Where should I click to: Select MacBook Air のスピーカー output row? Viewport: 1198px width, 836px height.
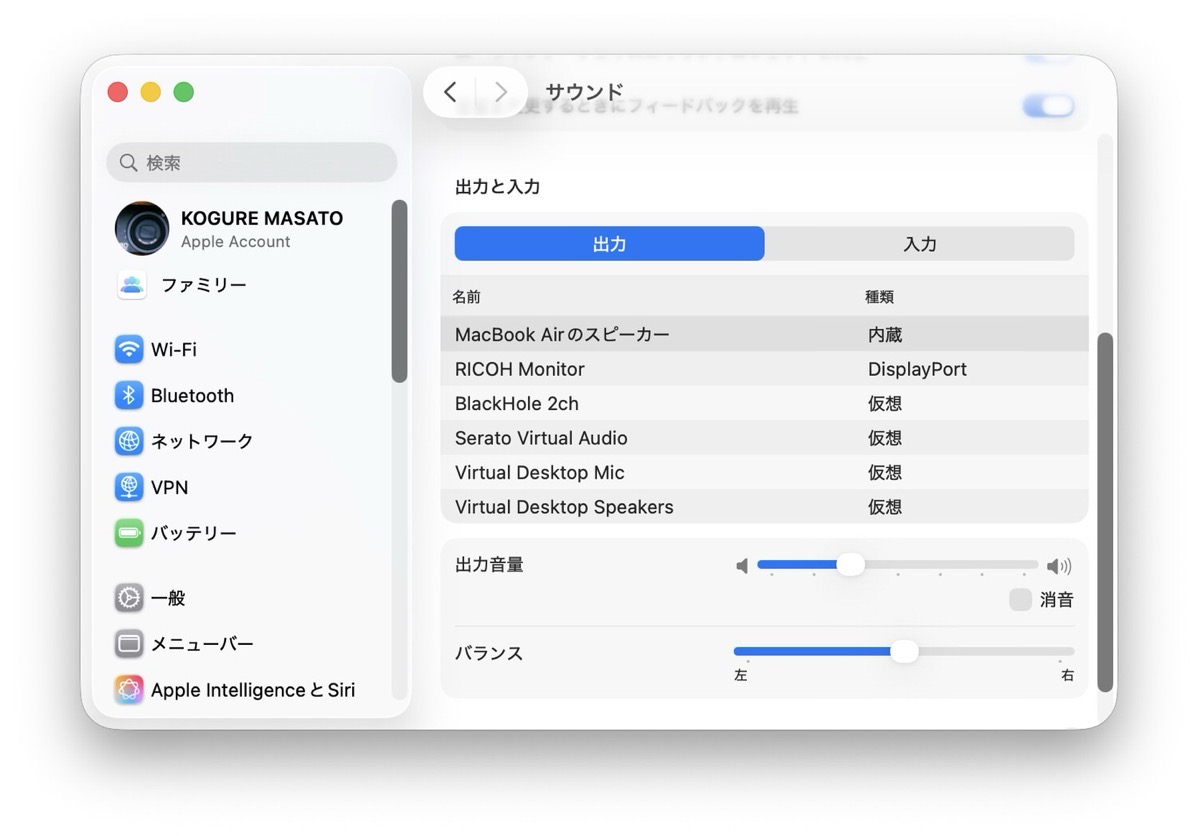click(764, 334)
